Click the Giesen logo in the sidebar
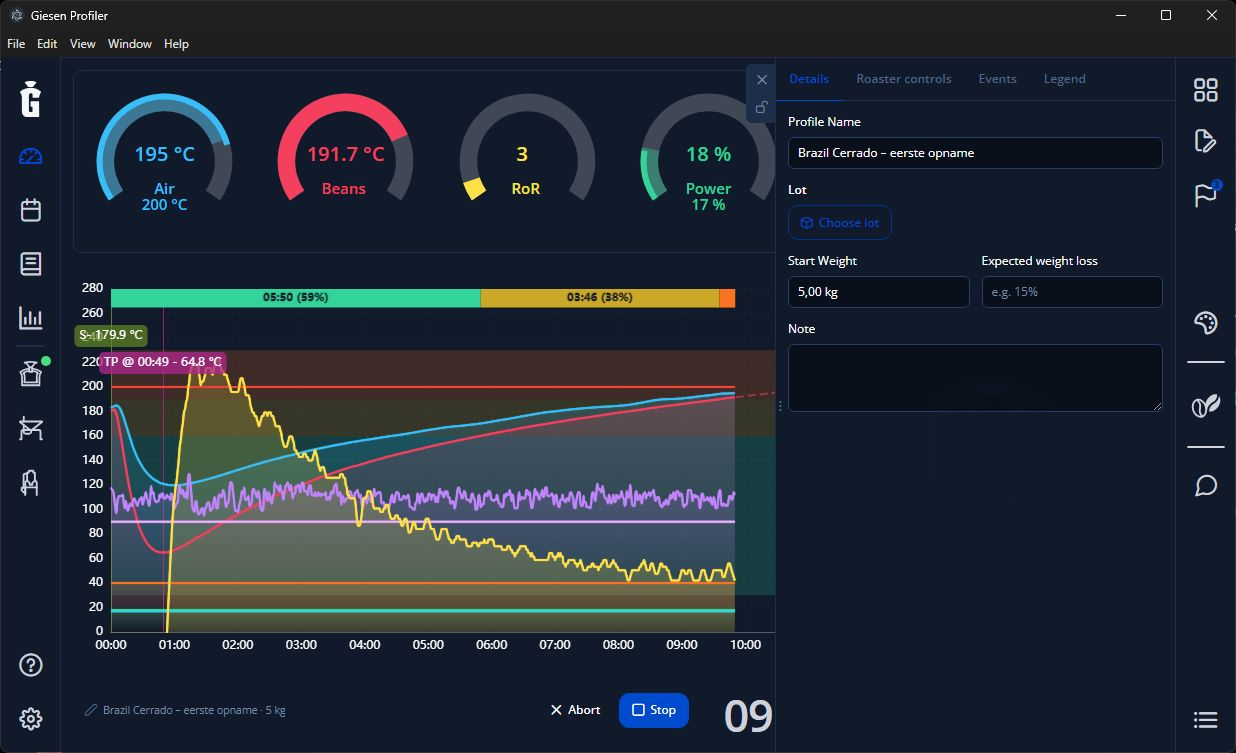The image size is (1236, 753). 31,100
